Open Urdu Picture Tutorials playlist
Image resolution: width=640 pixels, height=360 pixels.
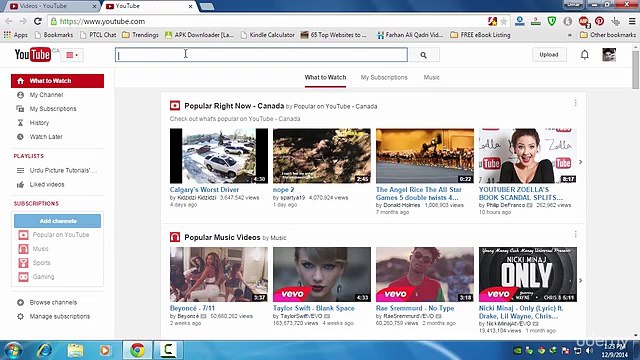click(x=63, y=170)
